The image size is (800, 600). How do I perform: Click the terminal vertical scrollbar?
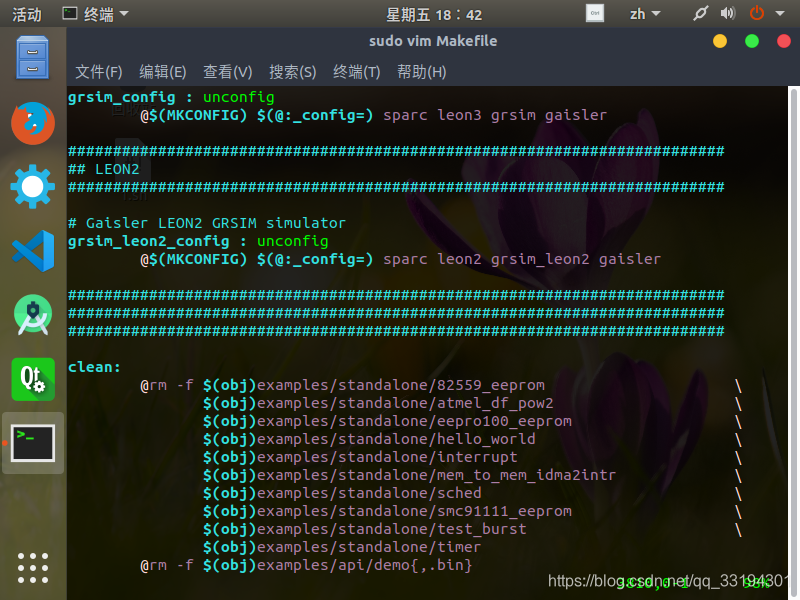[793, 337]
